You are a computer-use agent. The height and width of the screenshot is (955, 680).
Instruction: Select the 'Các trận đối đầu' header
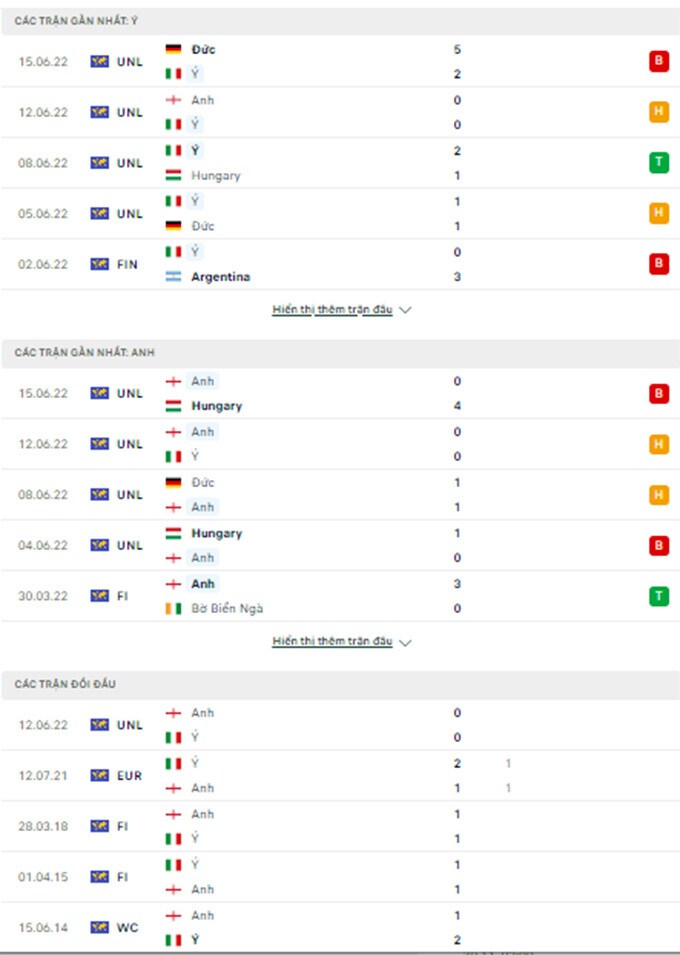click(x=57, y=684)
